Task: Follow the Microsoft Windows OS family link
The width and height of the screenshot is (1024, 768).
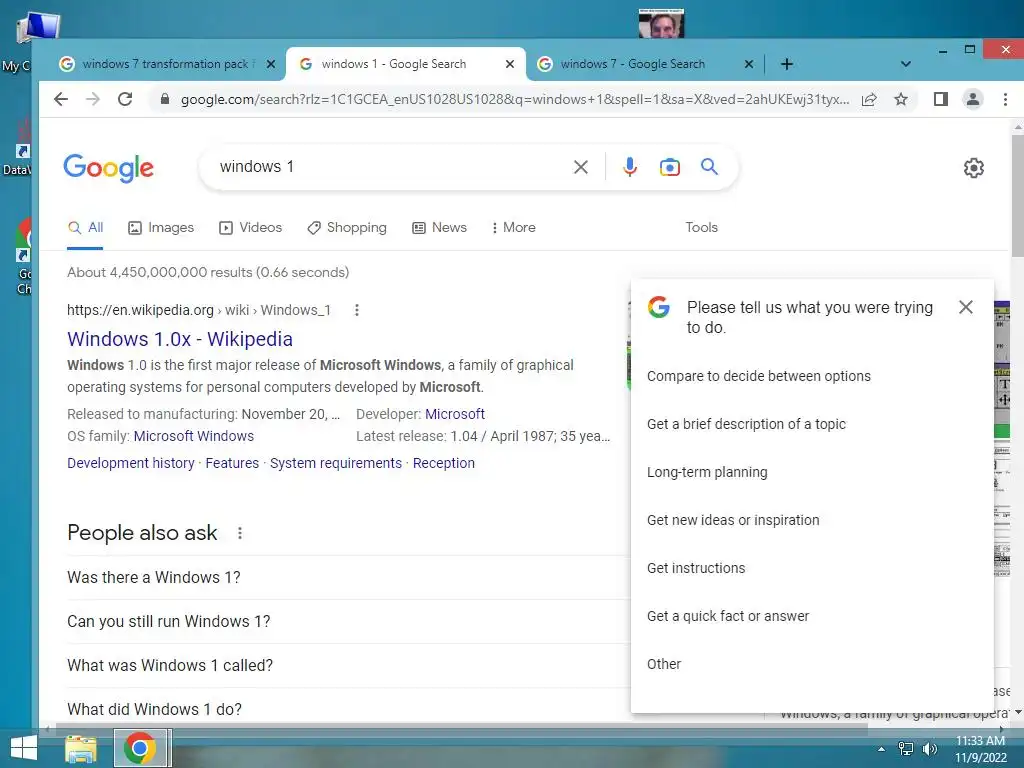Action: pyautogui.click(x=193, y=436)
